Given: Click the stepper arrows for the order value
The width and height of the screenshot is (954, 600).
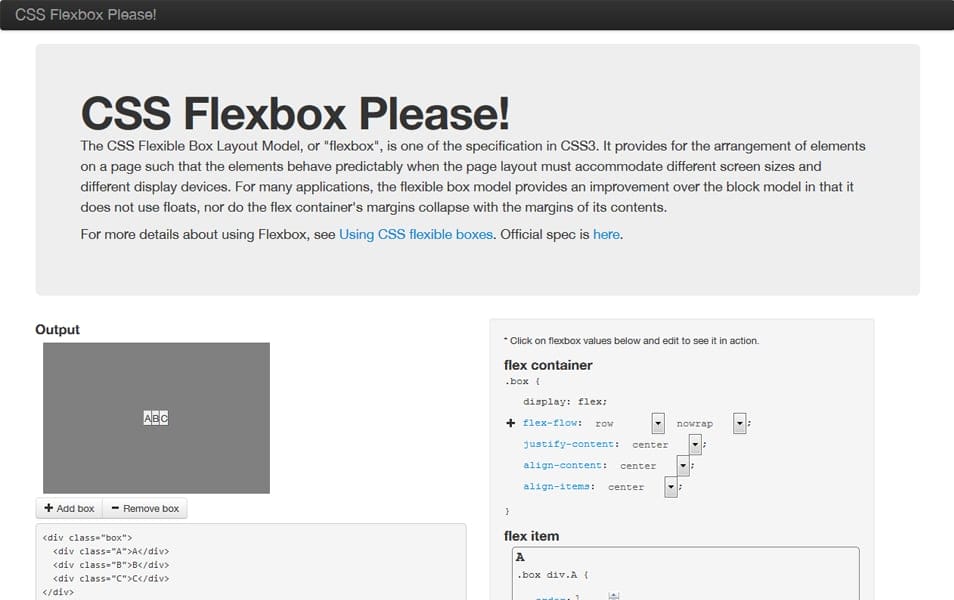Looking at the screenshot, I should pyautogui.click(x=613, y=597).
